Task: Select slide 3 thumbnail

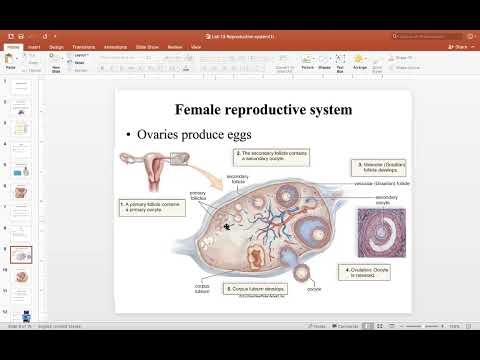Action: [x=21, y=129]
